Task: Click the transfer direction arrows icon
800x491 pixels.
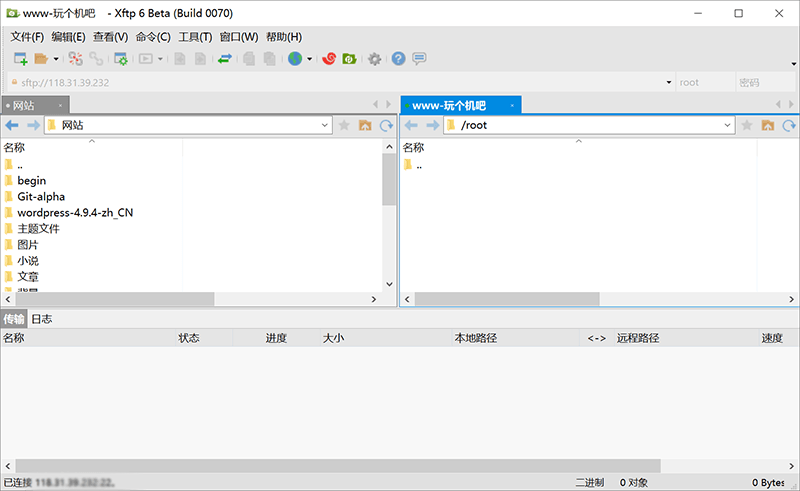Action: click(x=225, y=59)
